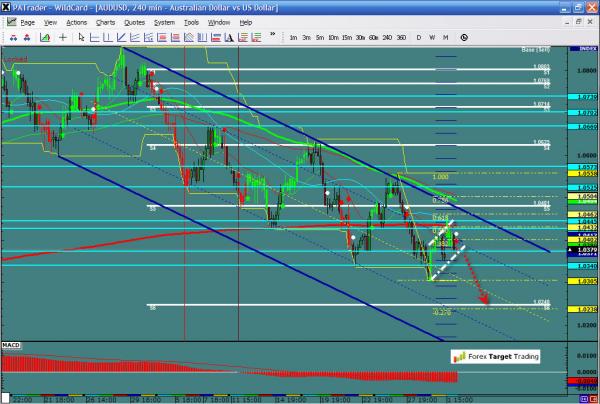Toggle the daily D timeframe

point(418,37)
